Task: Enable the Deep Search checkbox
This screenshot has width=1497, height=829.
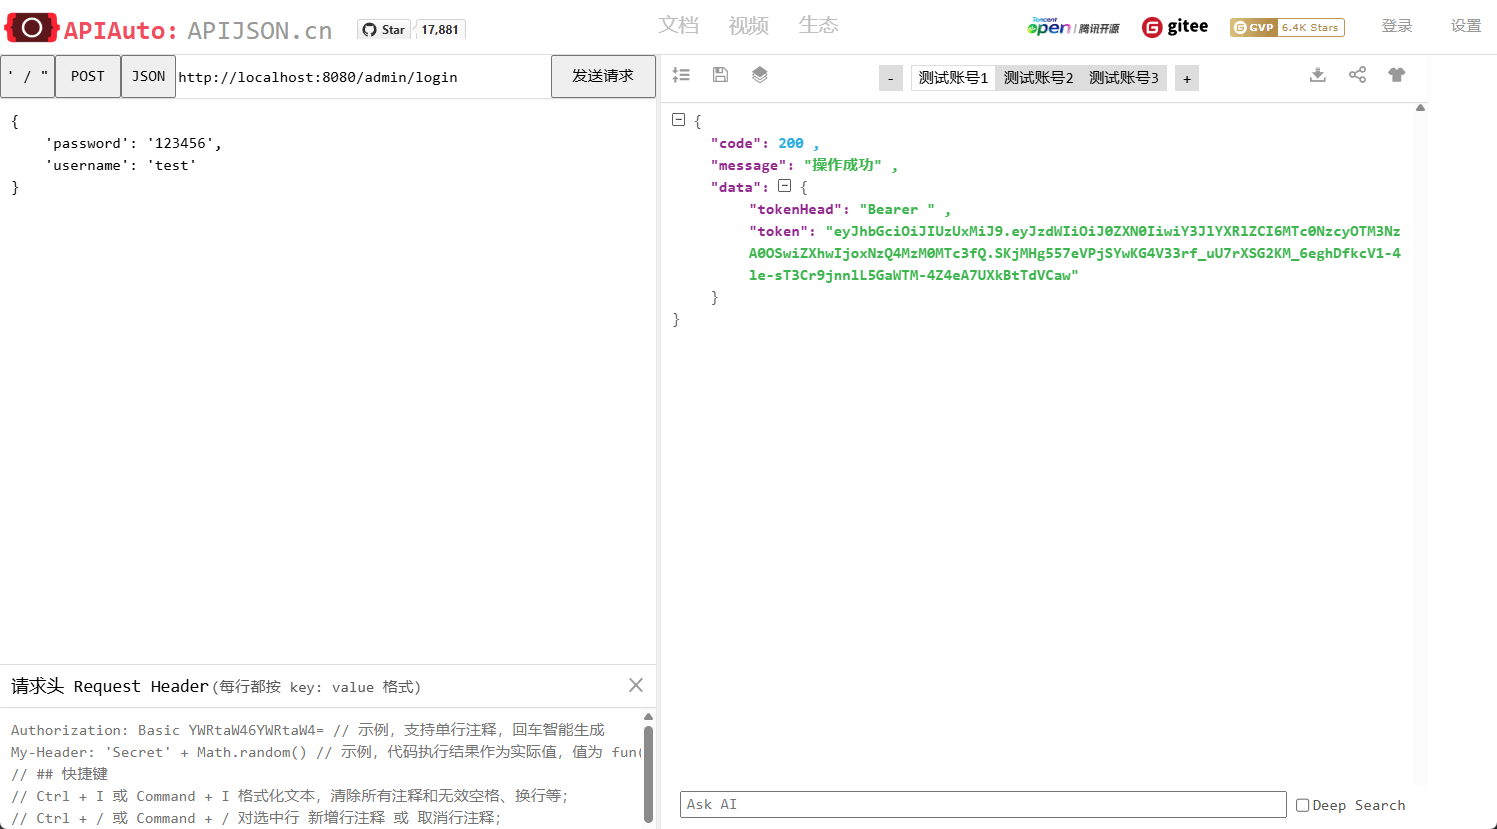Action: coord(1302,805)
